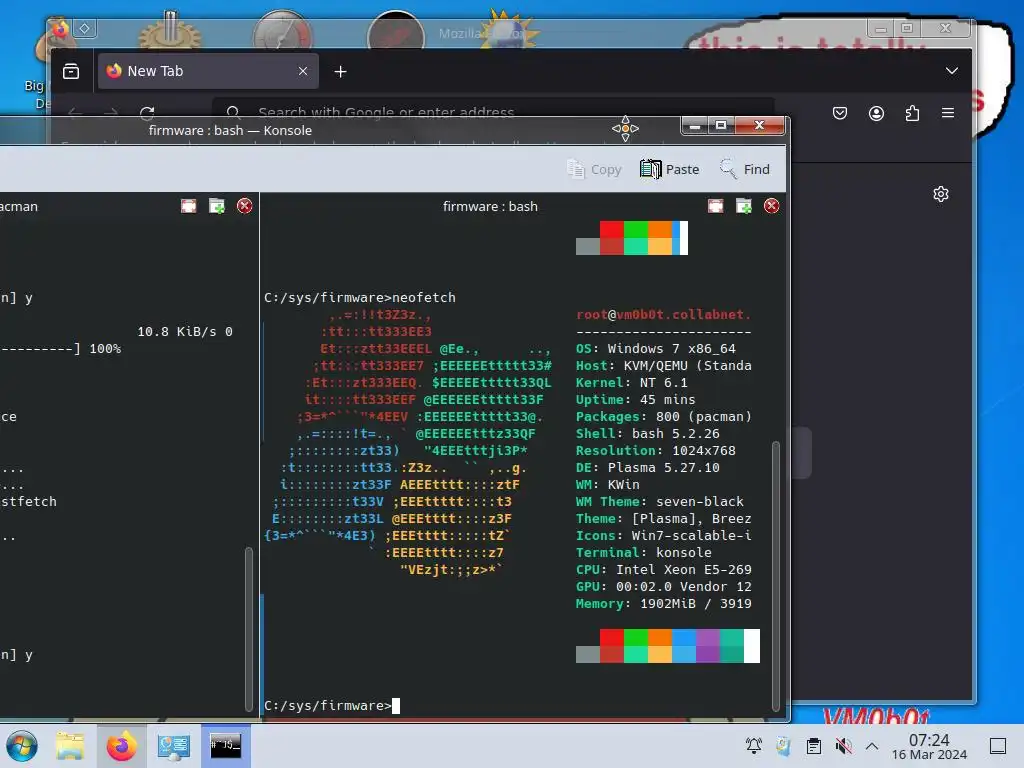This screenshot has height=768, width=1024.
Task: Expand hidden system tray icons arrow
Action: (872, 745)
